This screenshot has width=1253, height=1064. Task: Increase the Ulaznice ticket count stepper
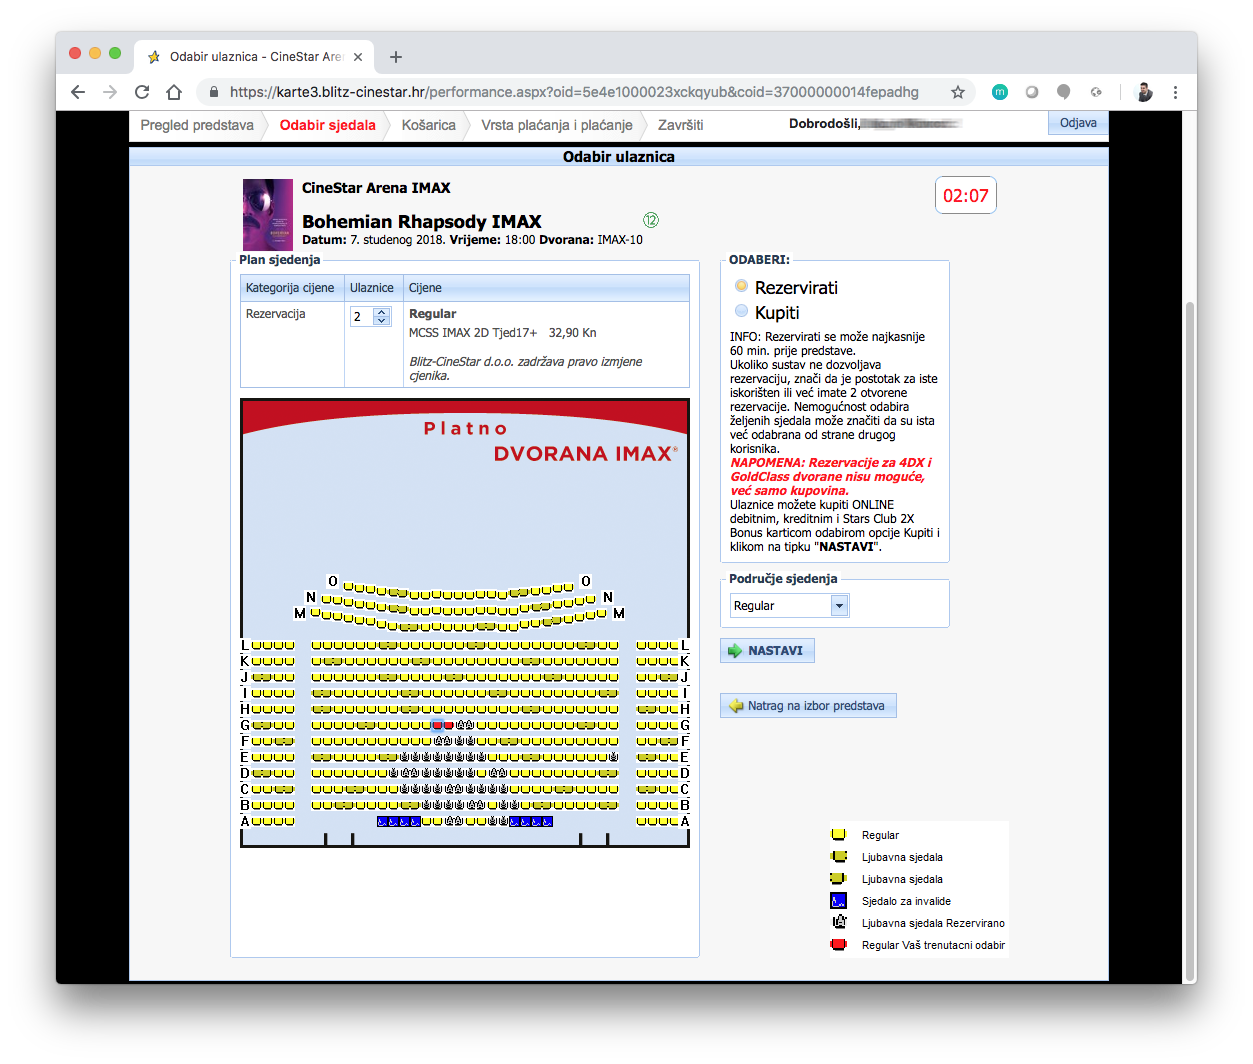pos(381,312)
